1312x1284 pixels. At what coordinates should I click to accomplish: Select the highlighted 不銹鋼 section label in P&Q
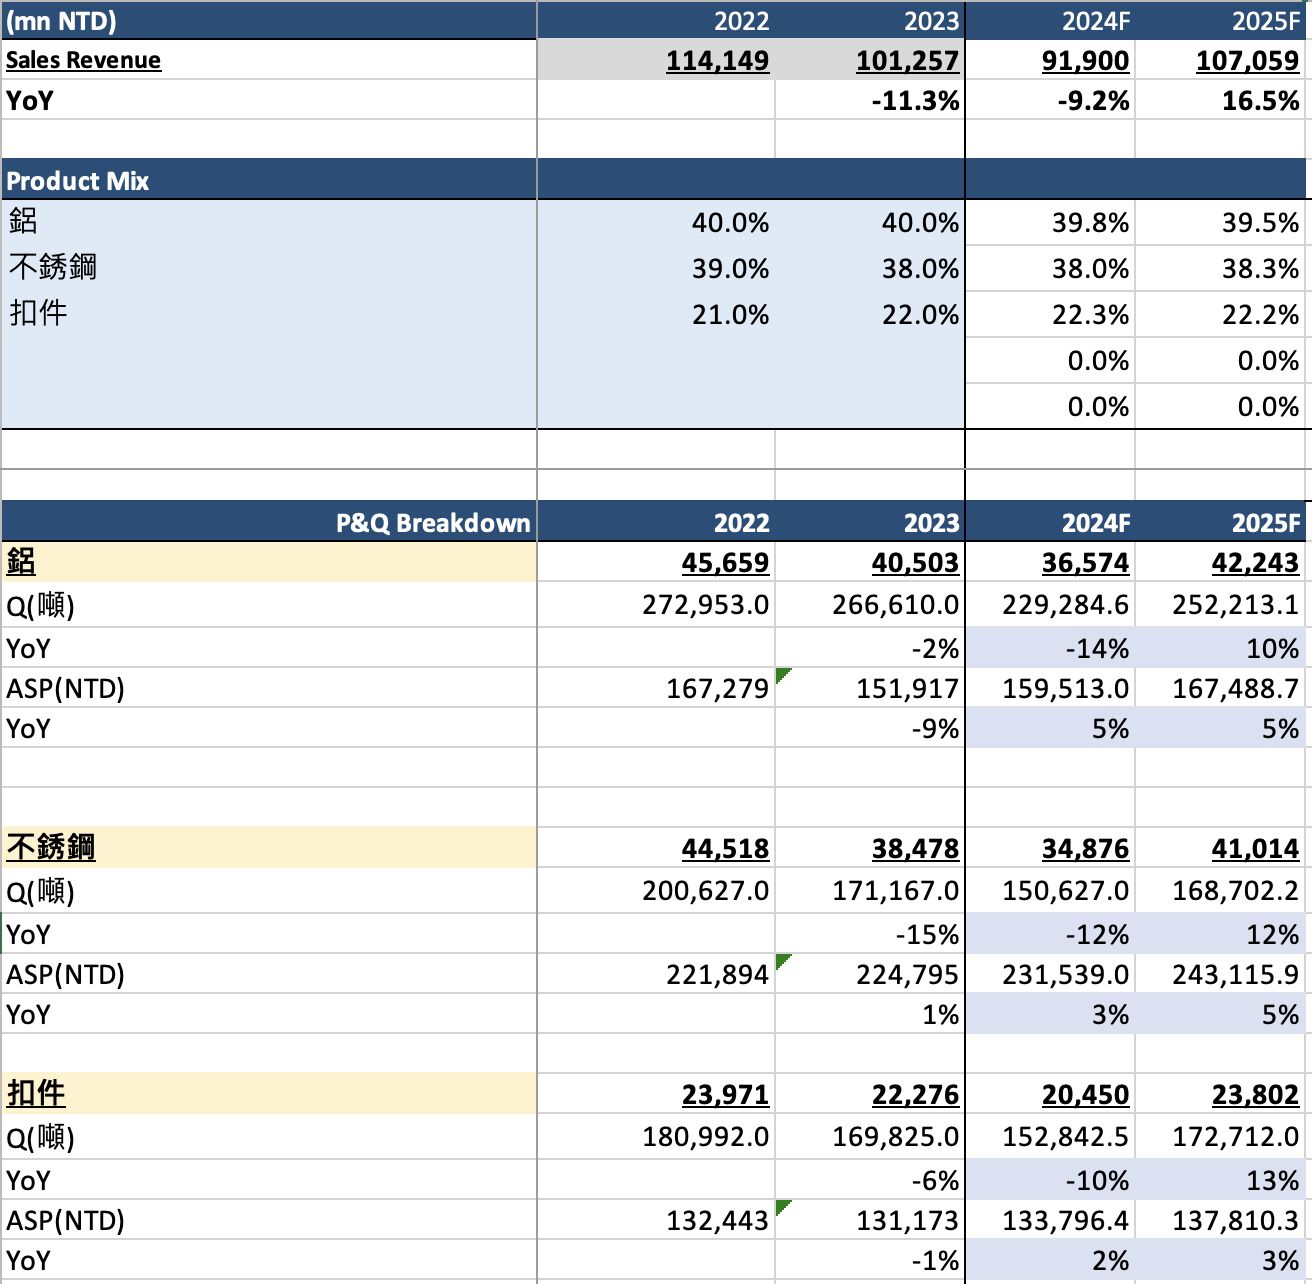click(51, 848)
